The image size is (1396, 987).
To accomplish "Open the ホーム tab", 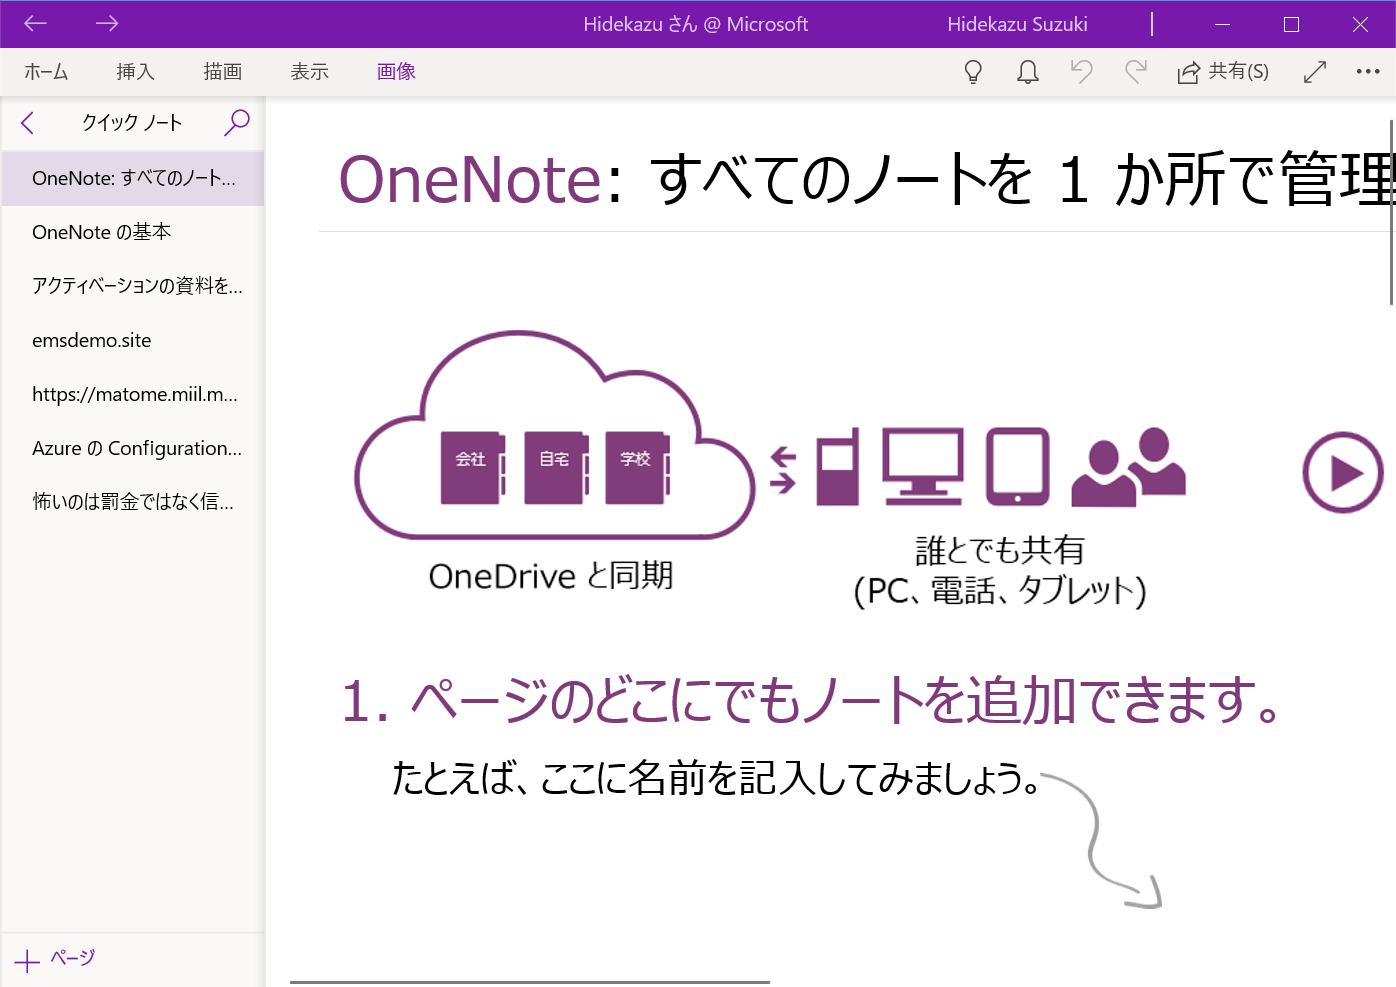I will 46,72.
